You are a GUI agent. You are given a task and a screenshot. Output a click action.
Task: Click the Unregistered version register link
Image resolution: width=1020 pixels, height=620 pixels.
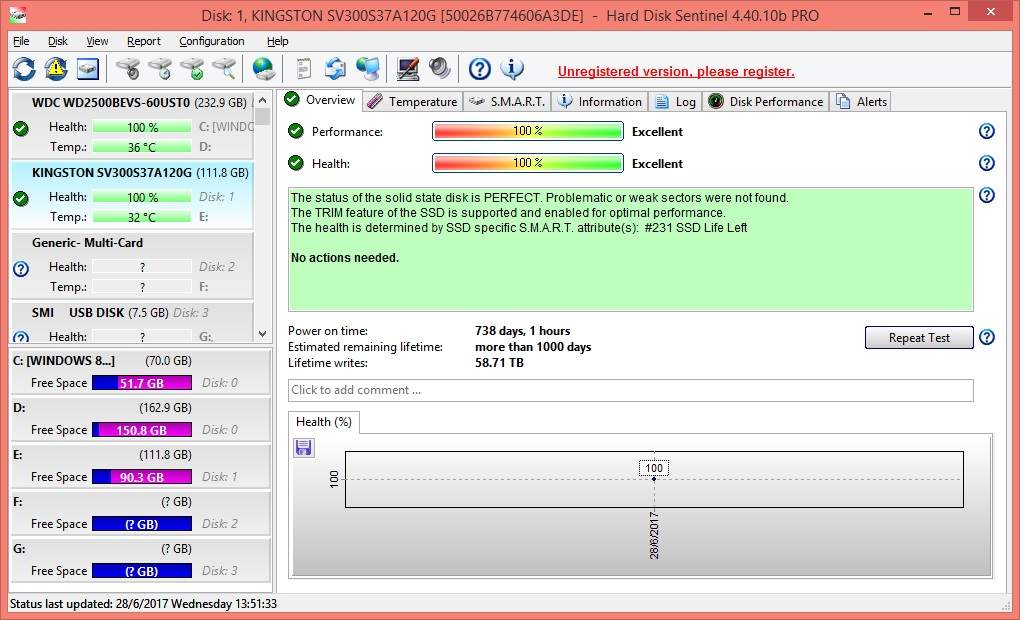[x=676, y=71]
